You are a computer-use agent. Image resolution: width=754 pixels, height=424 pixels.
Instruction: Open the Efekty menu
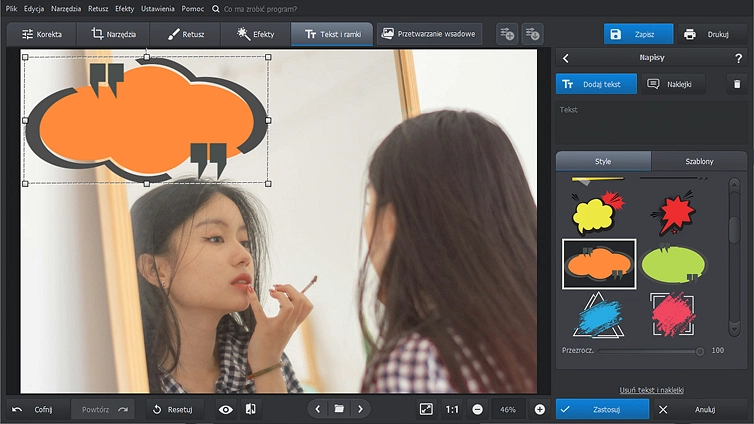tap(124, 8)
